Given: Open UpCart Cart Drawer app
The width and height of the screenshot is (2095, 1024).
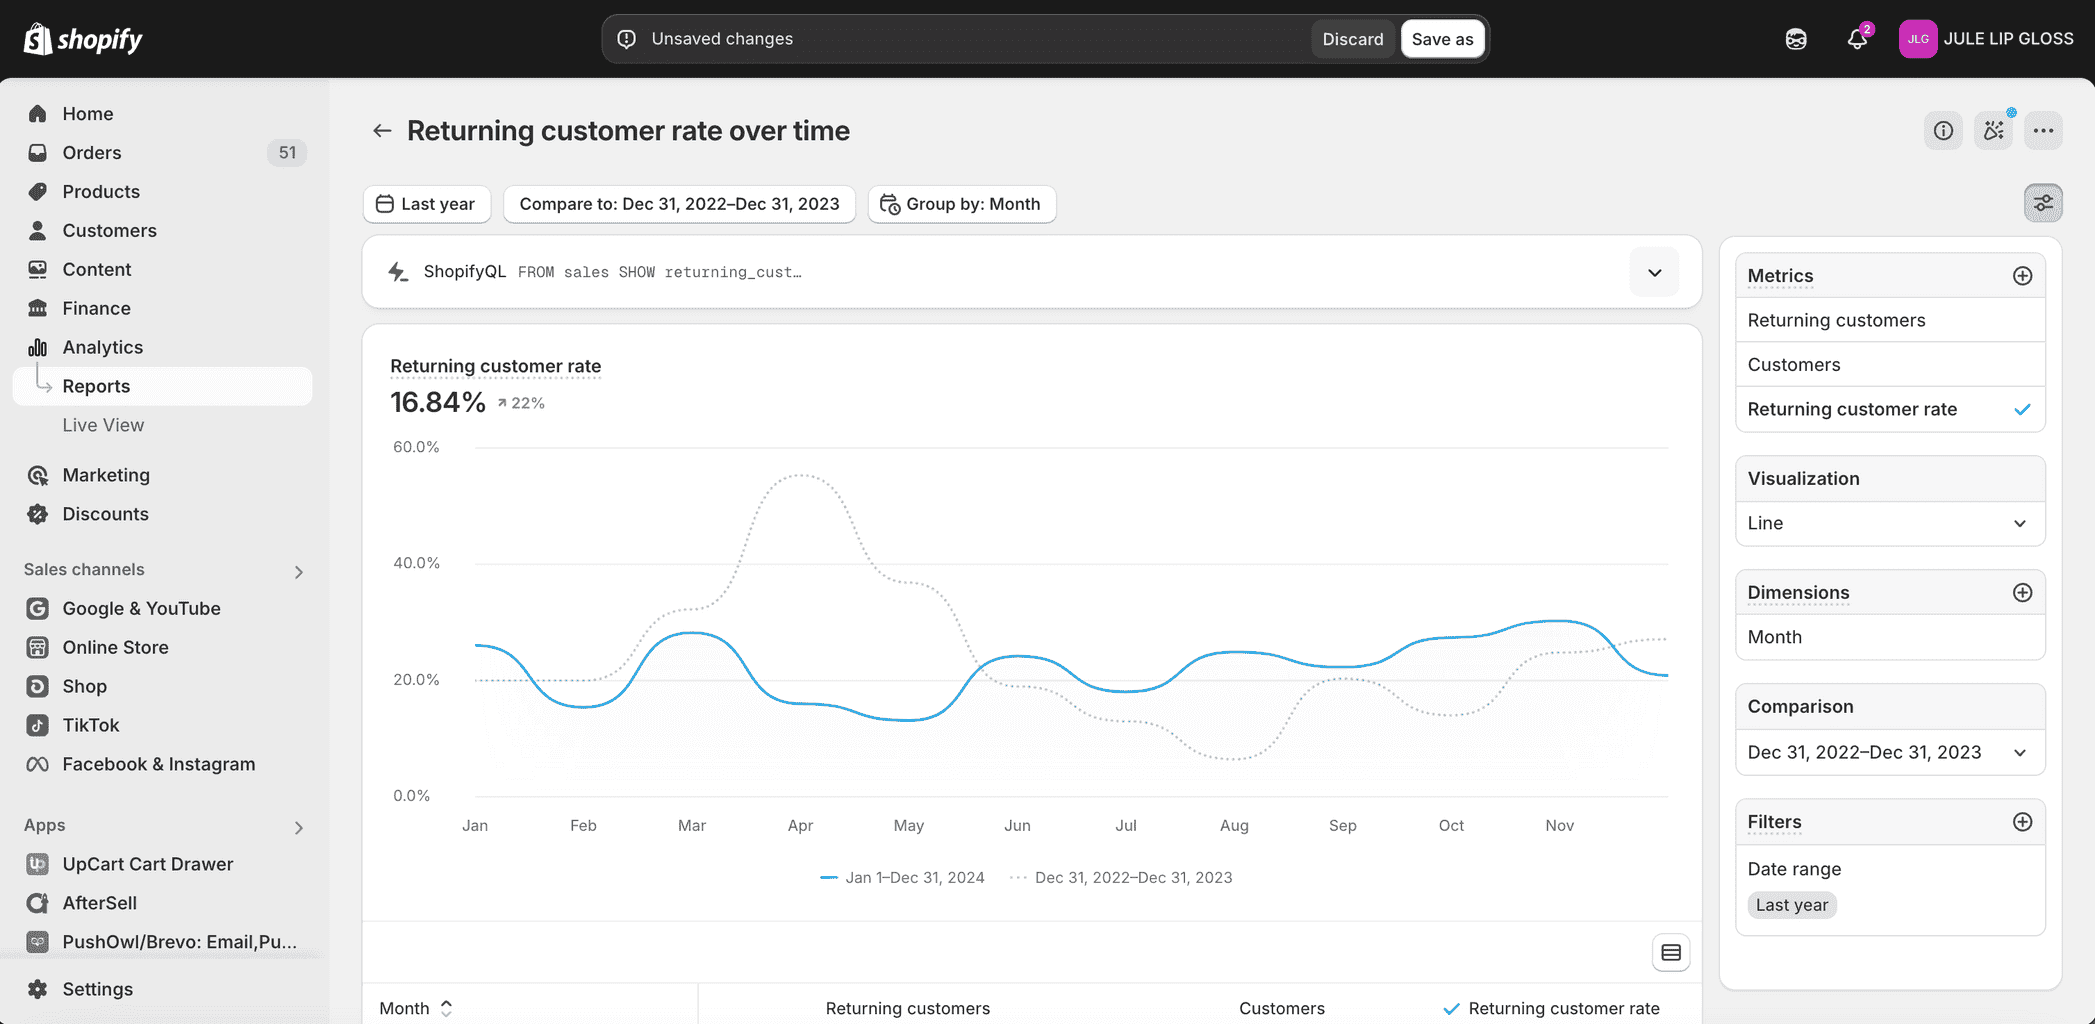Looking at the screenshot, I should pos(162,864).
